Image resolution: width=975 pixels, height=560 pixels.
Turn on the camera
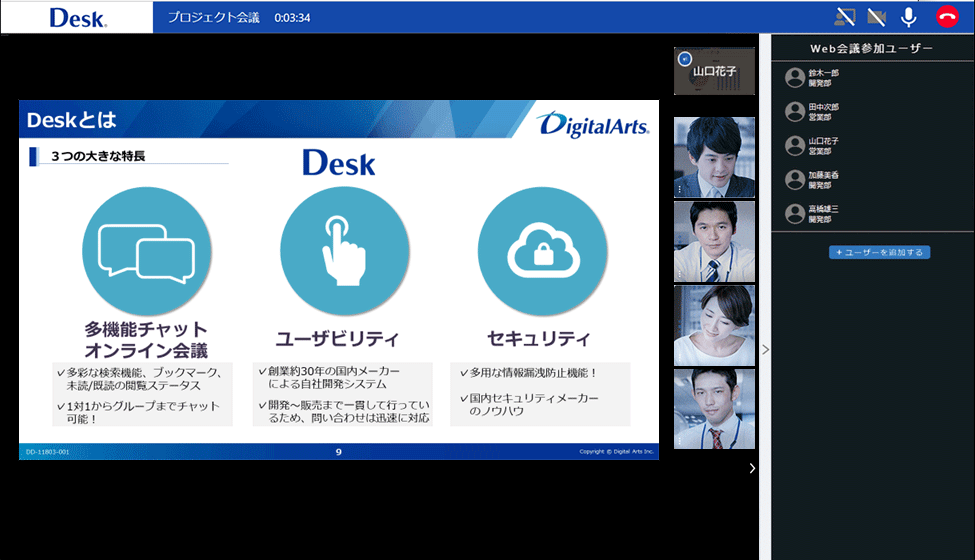(877, 17)
